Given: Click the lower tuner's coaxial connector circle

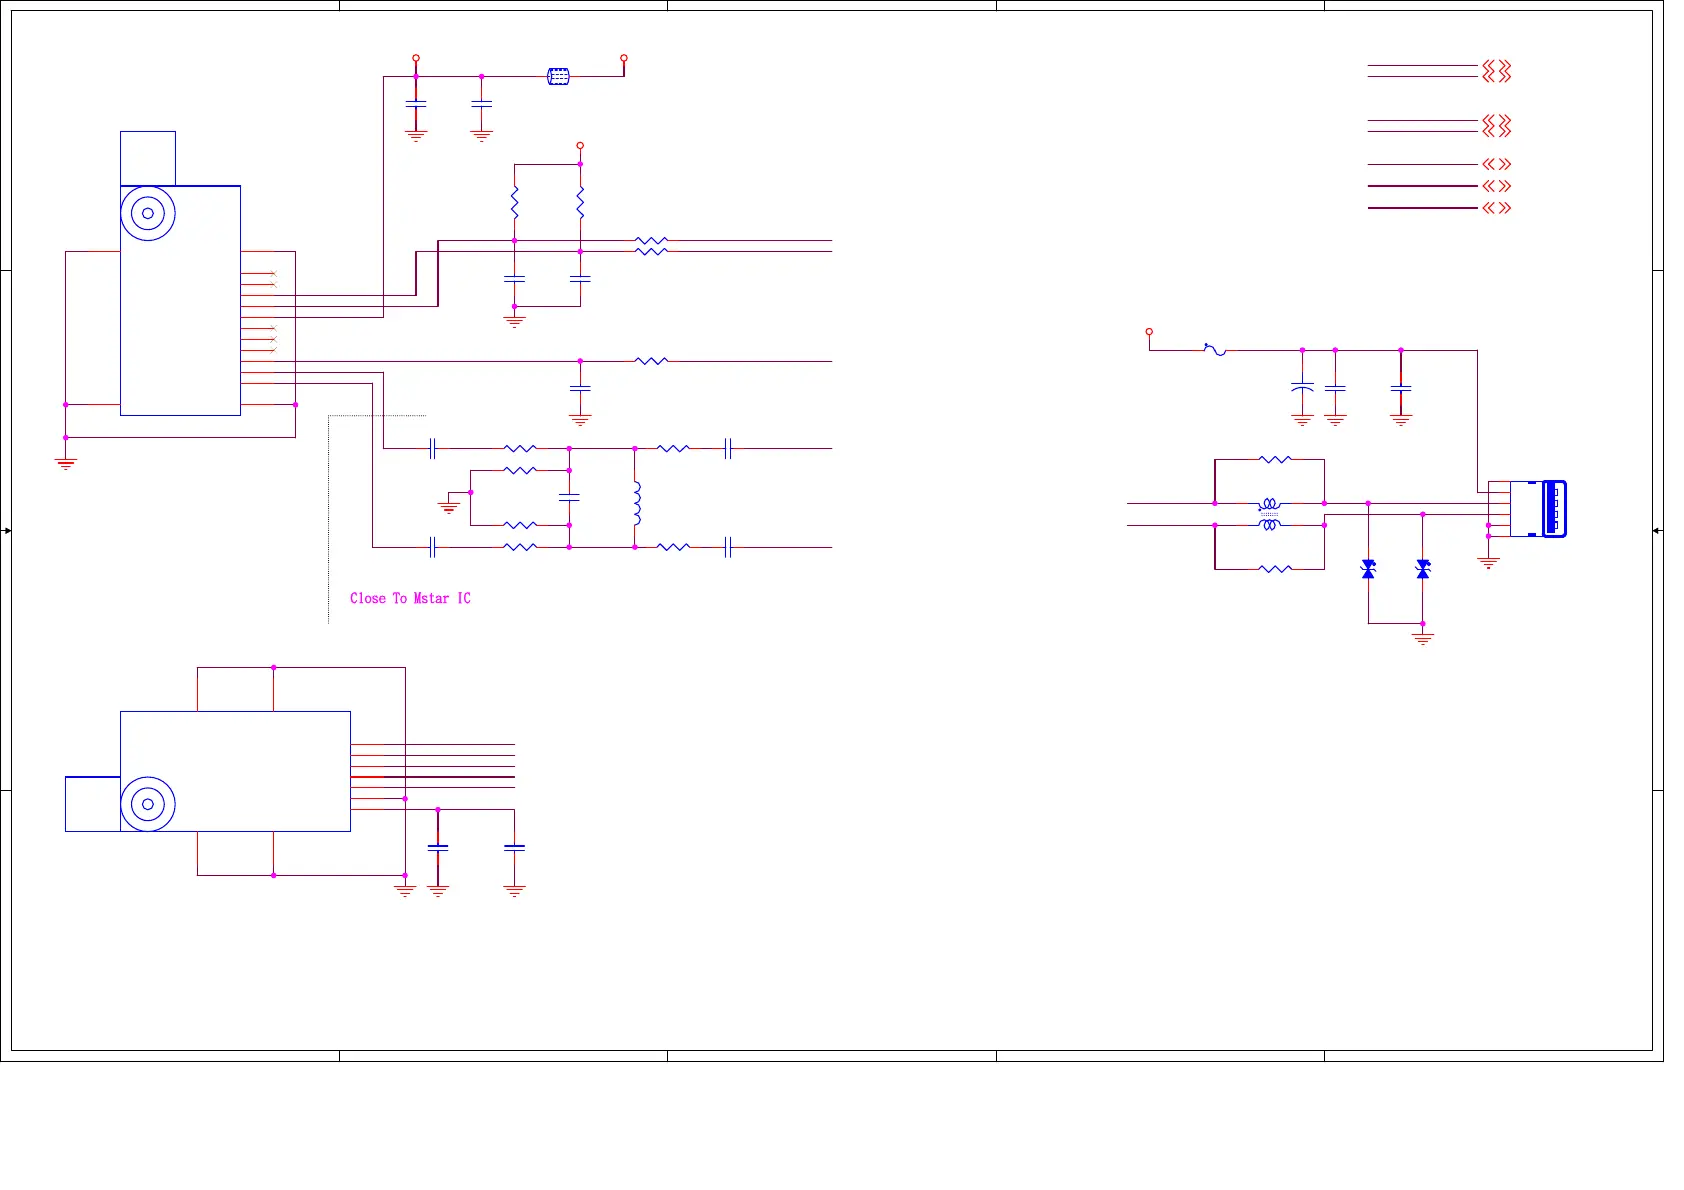Looking at the screenshot, I should coord(148,804).
